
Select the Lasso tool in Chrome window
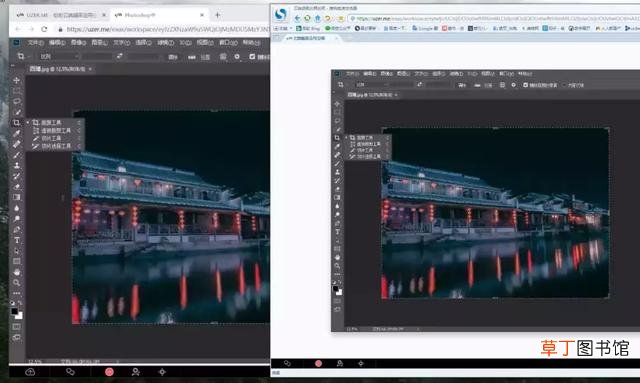[17, 101]
